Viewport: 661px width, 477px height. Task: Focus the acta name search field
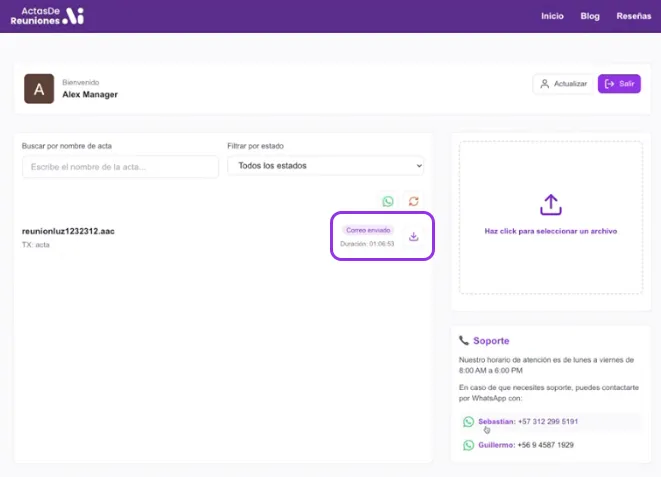coord(120,166)
